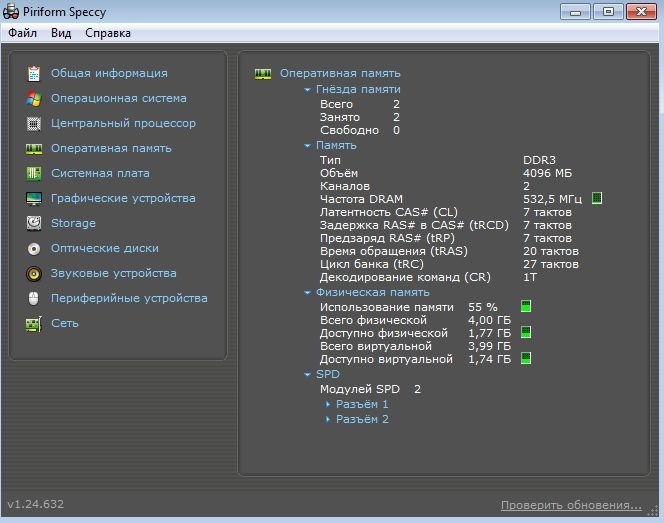Click the 20 тактов tRAS value
This screenshot has height=523, width=664.
point(551,251)
